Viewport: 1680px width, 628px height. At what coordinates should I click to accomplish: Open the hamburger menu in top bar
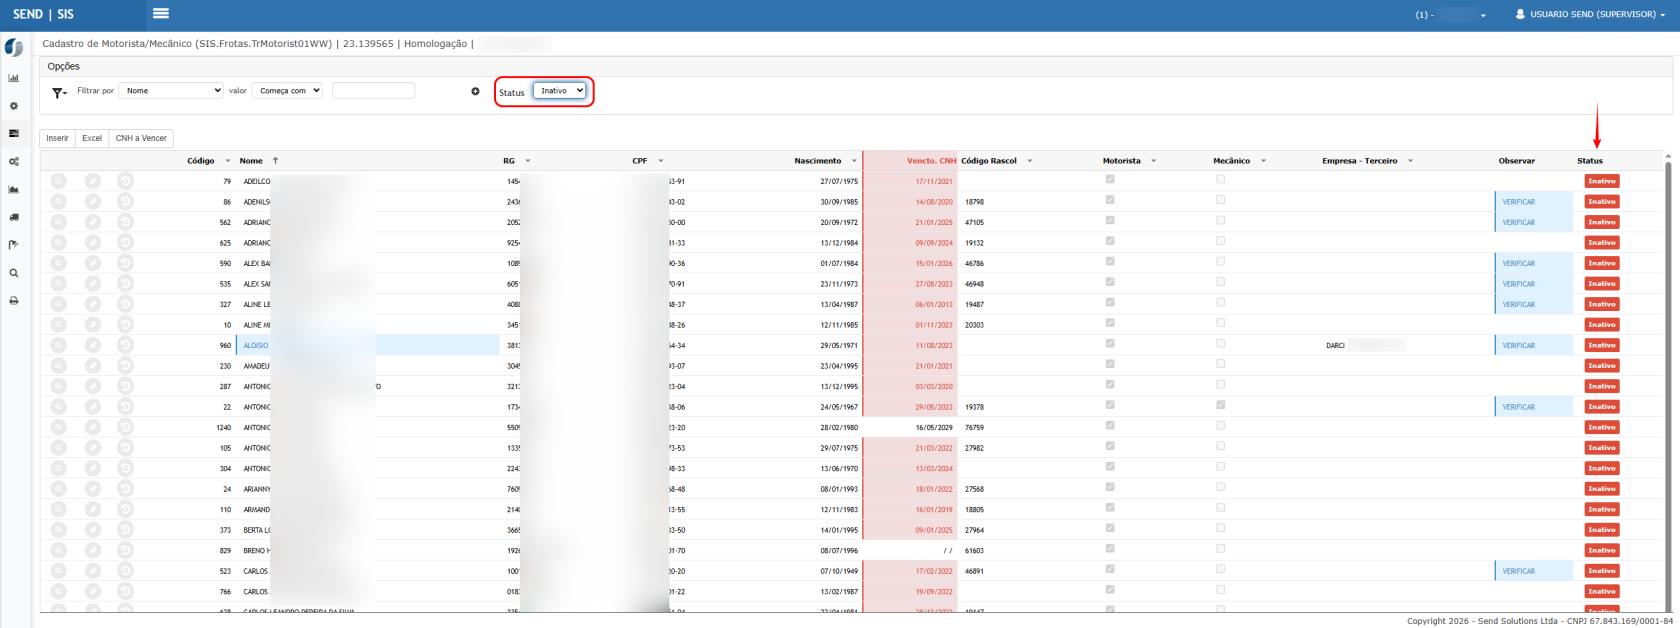point(160,14)
